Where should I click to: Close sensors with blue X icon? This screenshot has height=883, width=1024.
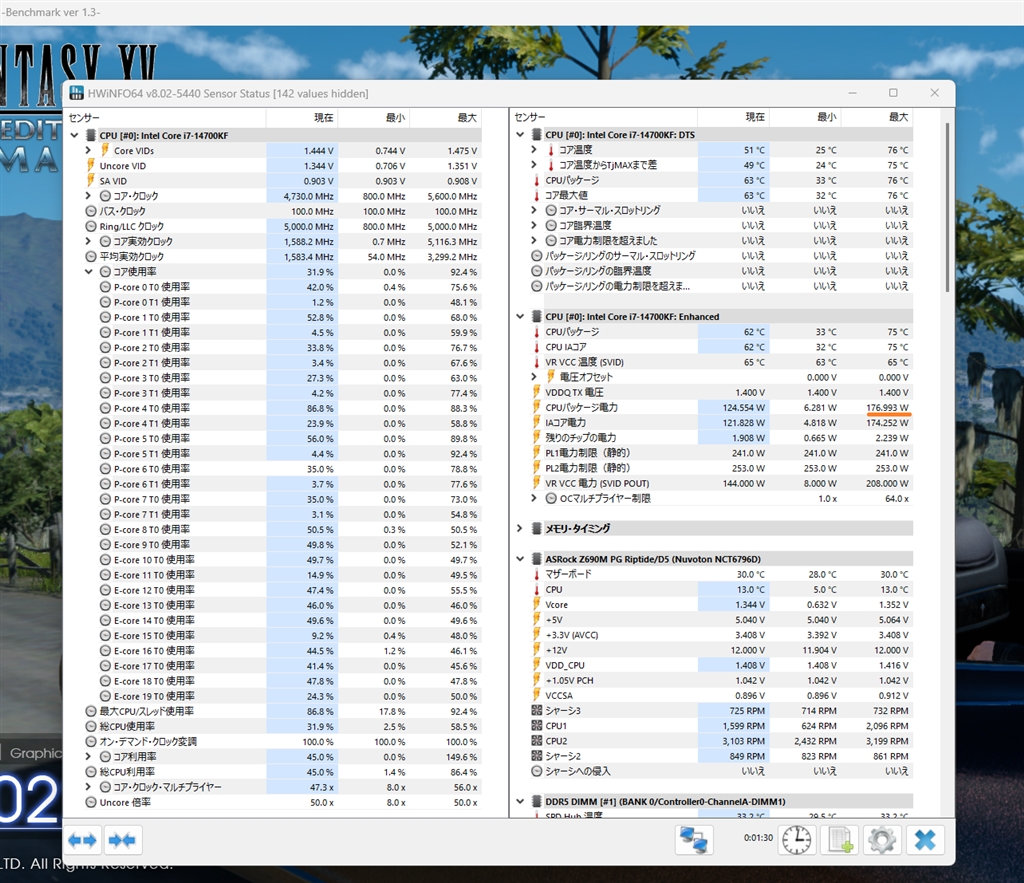[925, 840]
